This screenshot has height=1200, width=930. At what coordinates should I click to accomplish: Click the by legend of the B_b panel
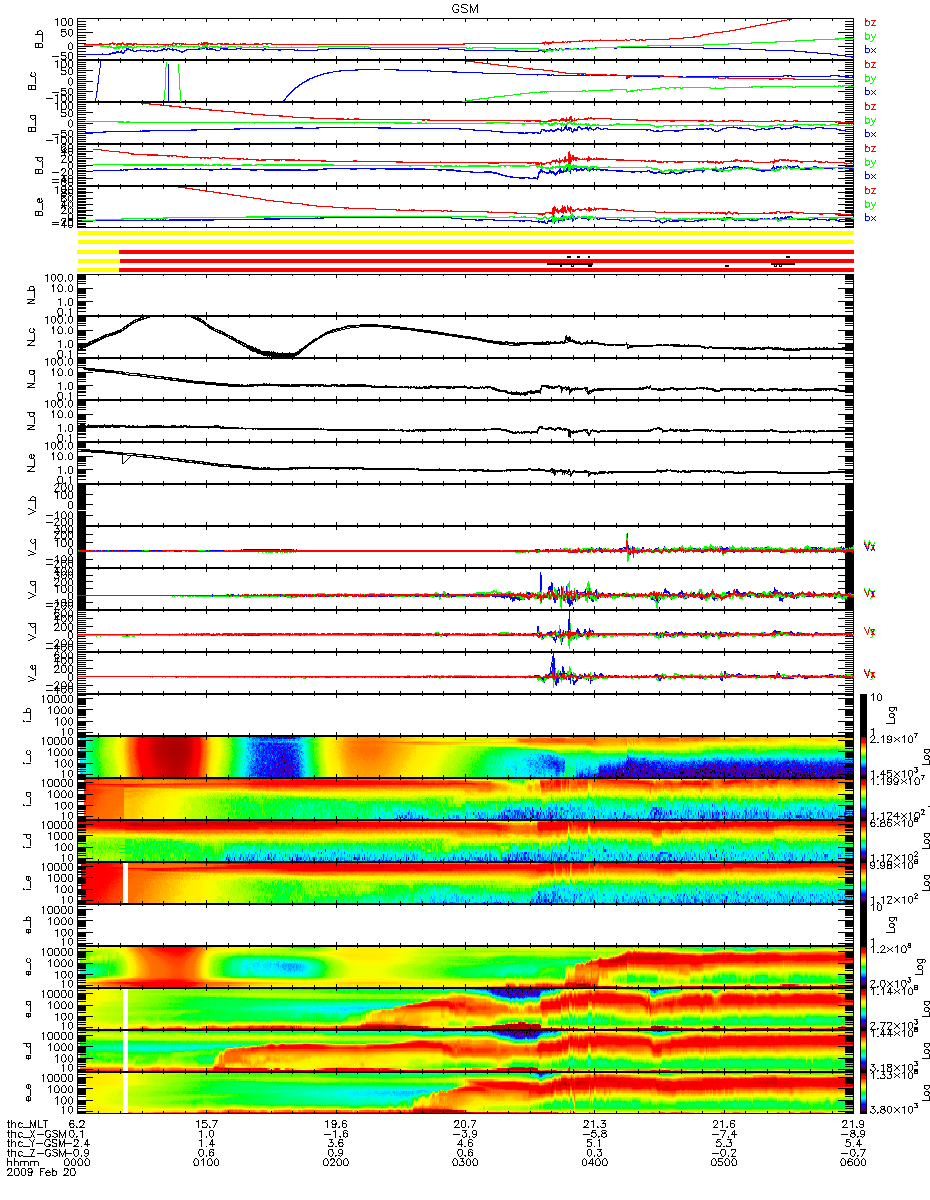pos(869,36)
